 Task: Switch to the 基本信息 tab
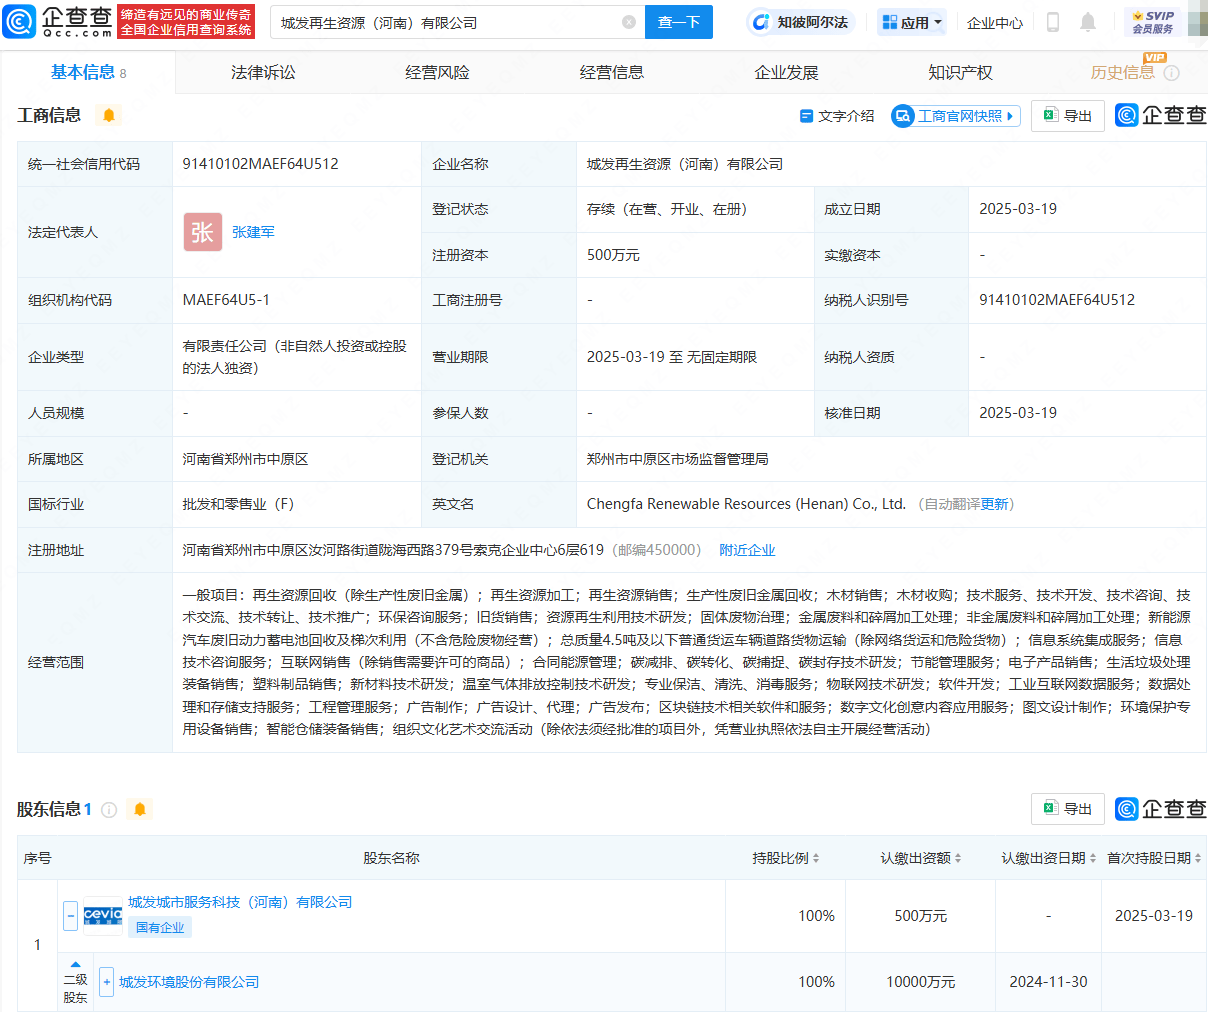click(x=88, y=72)
